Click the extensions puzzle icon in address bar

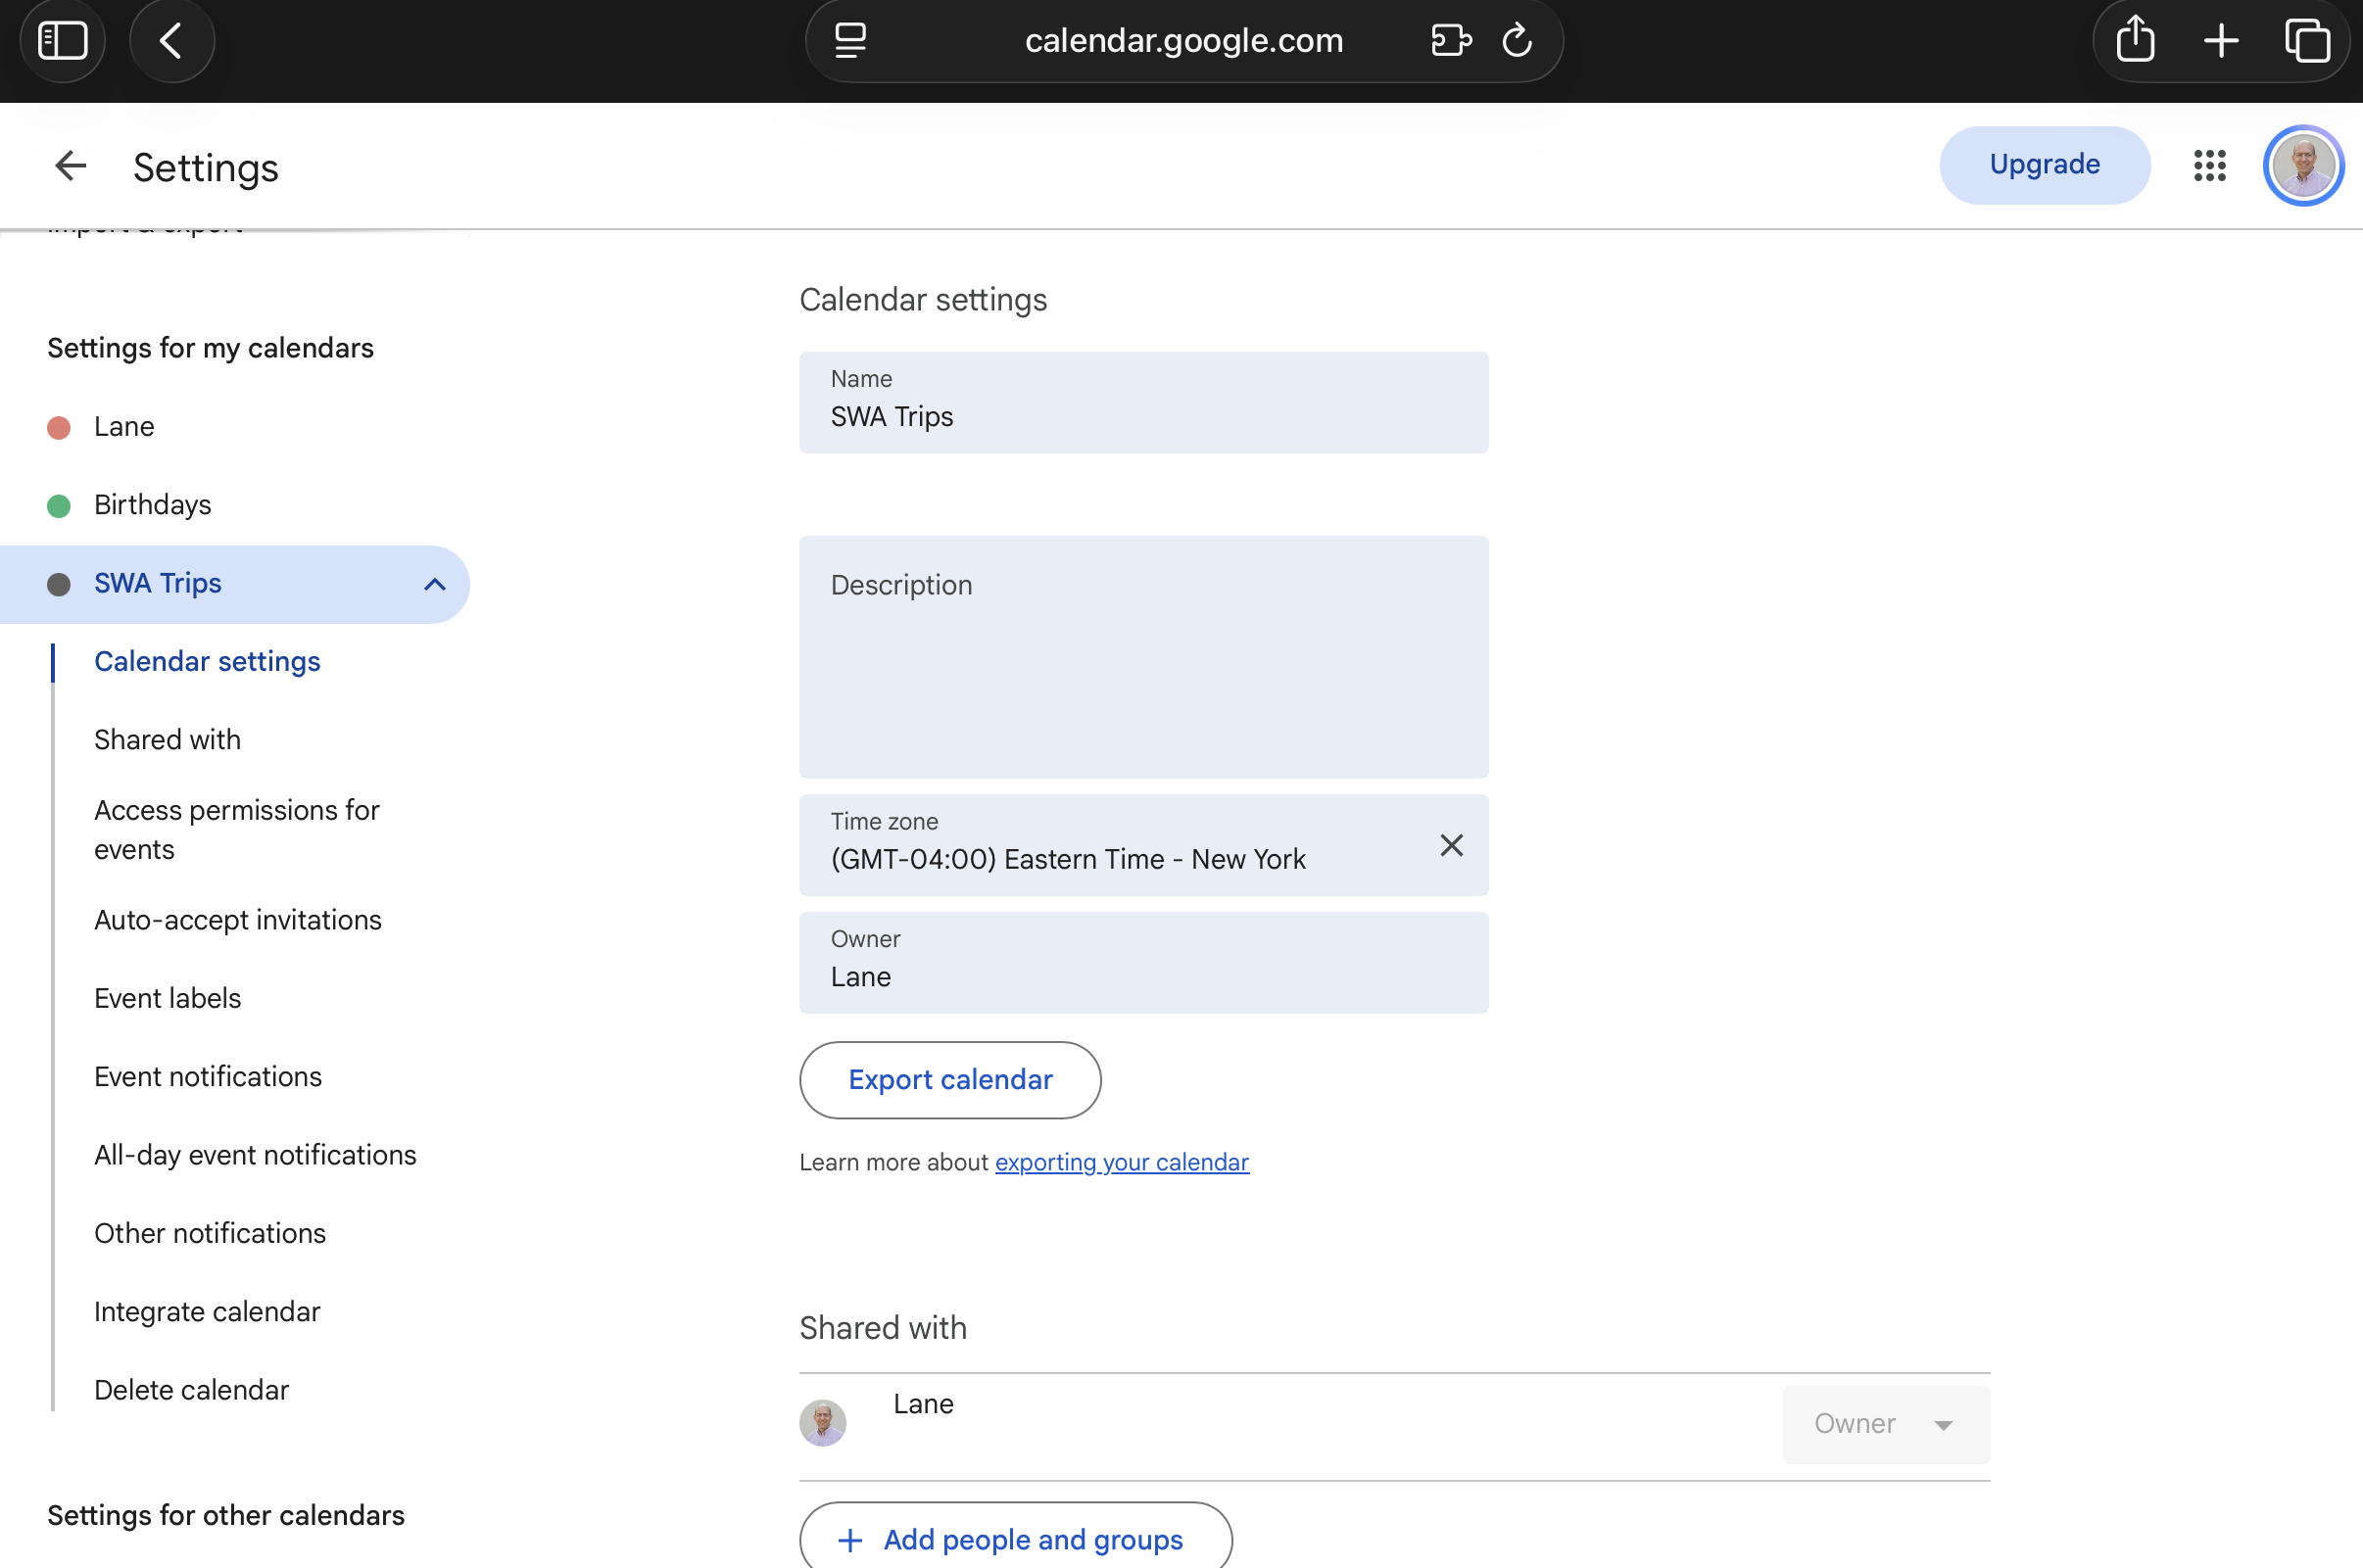click(x=1450, y=41)
